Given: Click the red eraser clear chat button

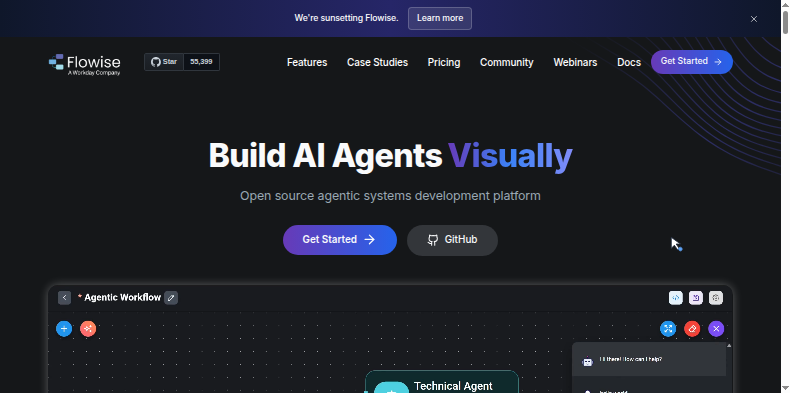Looking at the screenshot, I should 692,329.
